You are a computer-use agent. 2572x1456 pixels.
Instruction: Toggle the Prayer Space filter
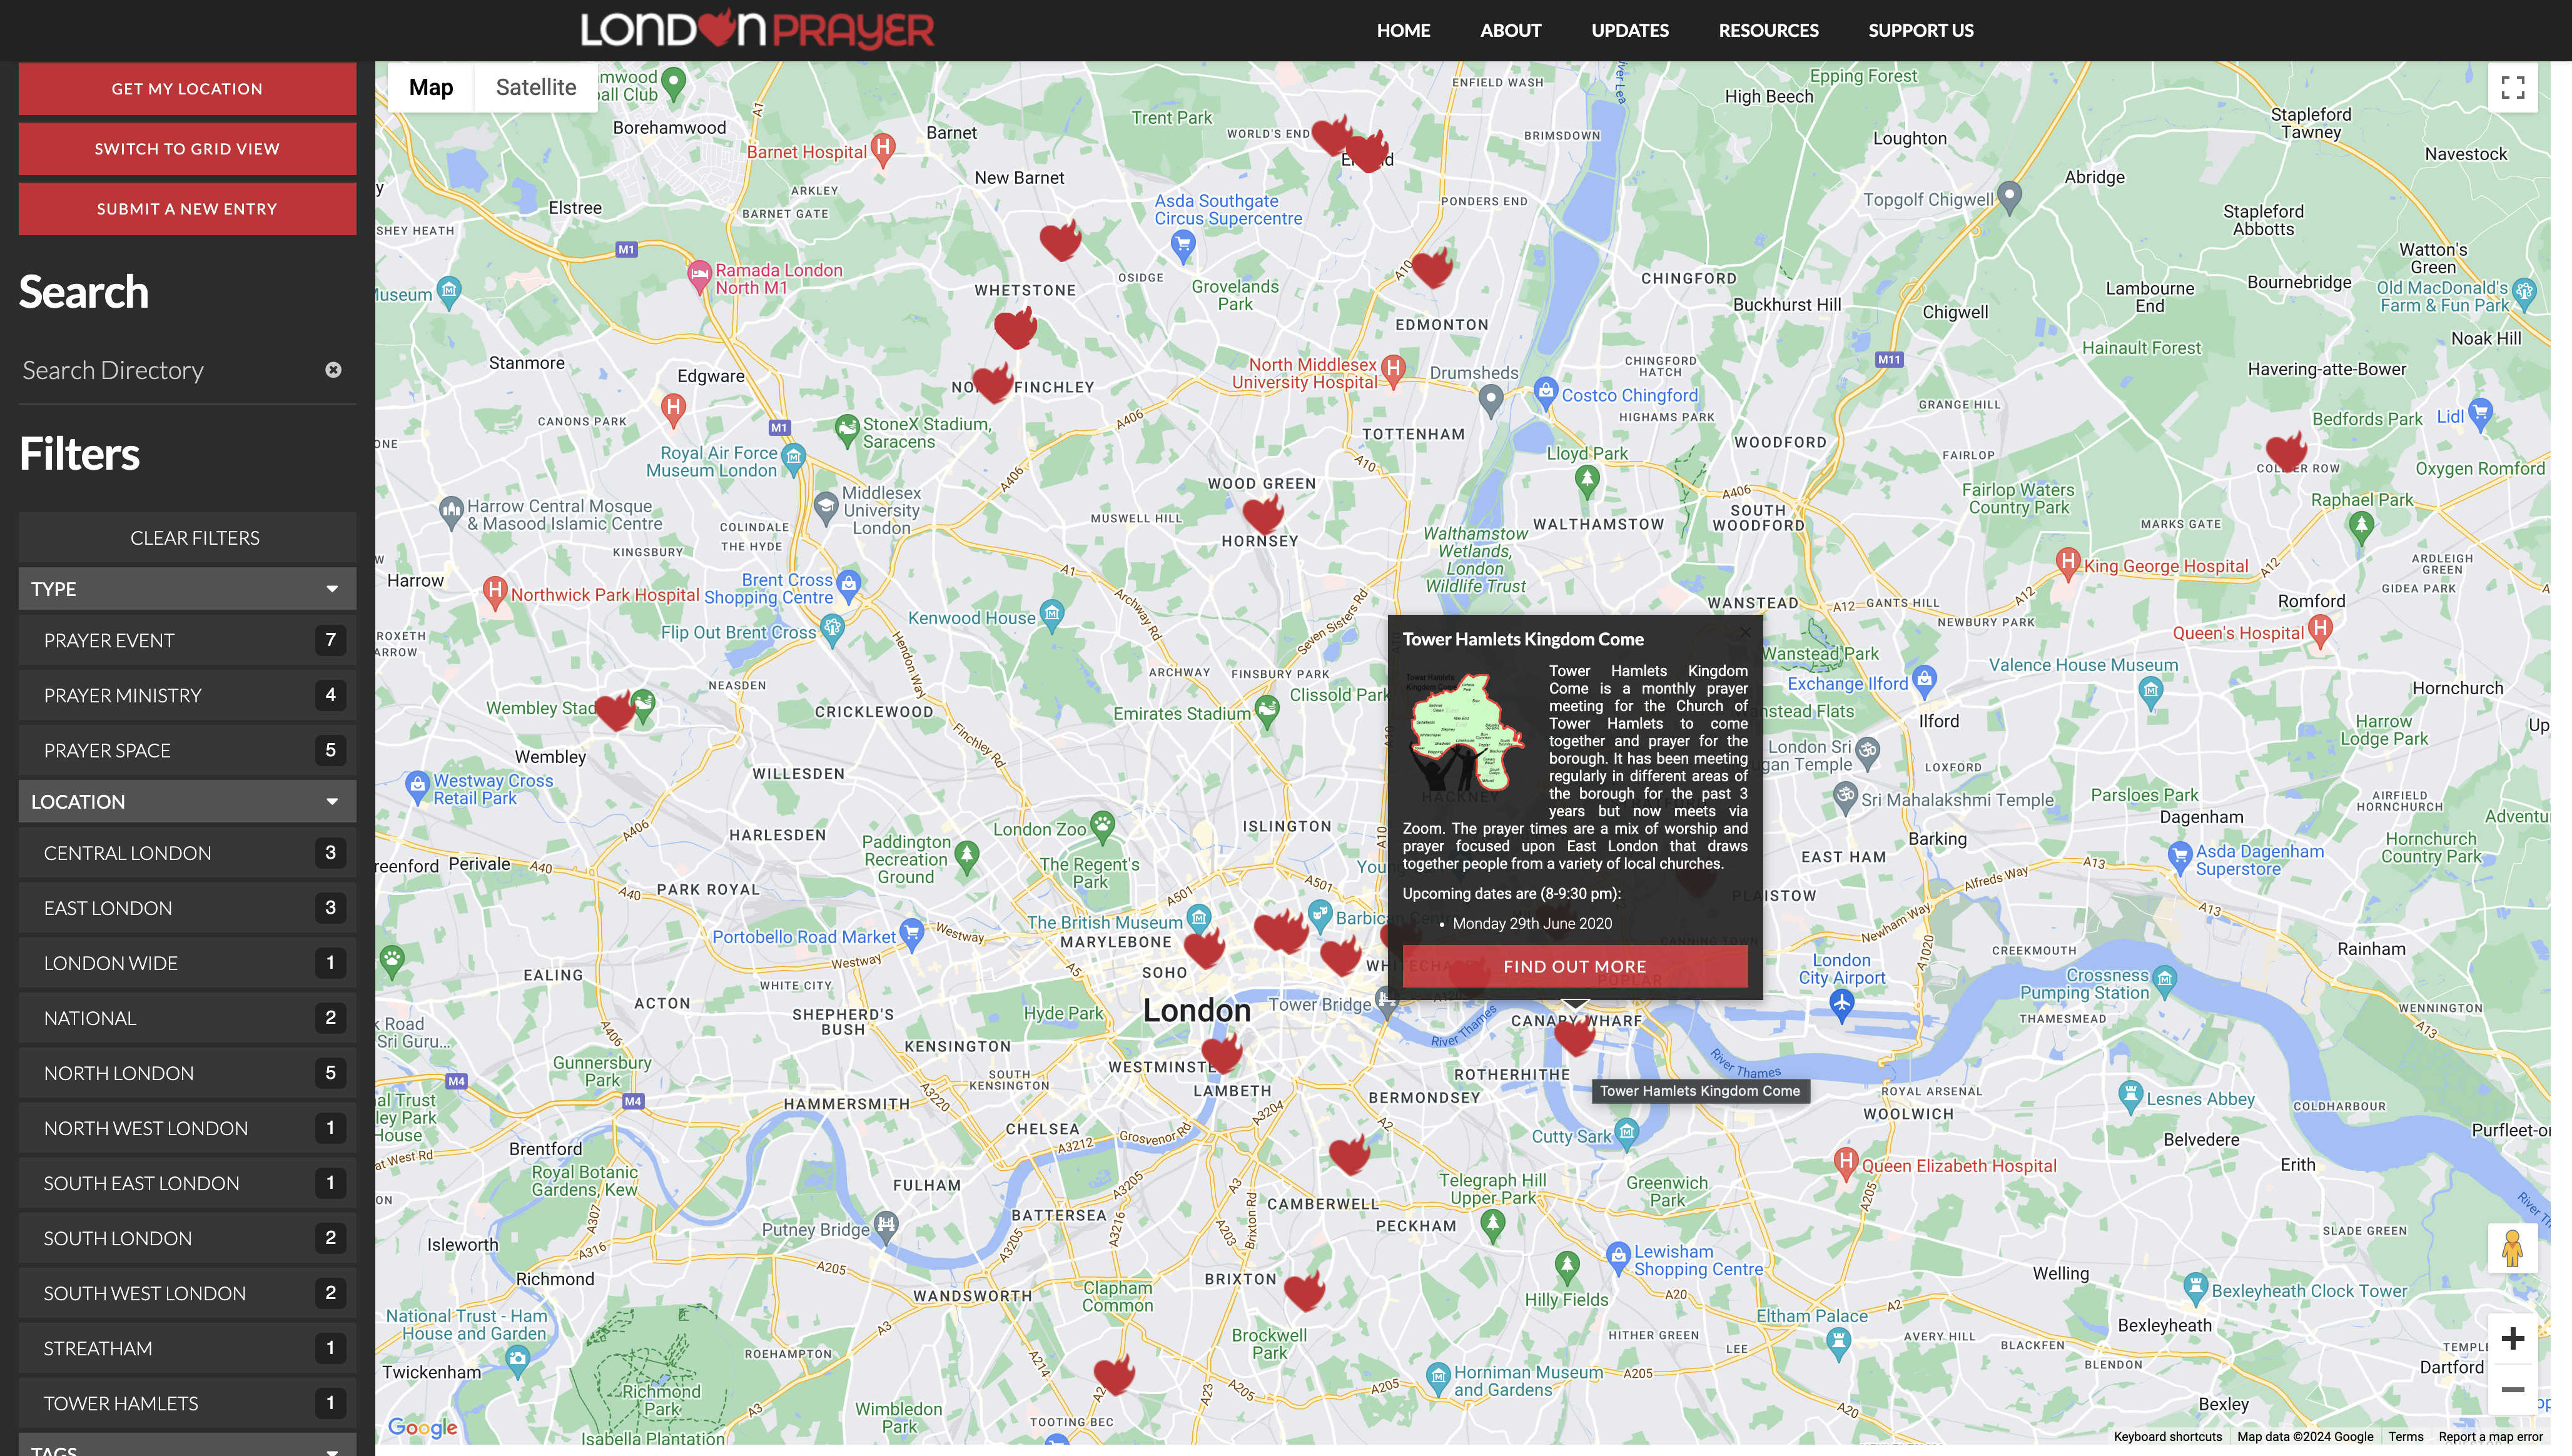[x=187, y=750]
